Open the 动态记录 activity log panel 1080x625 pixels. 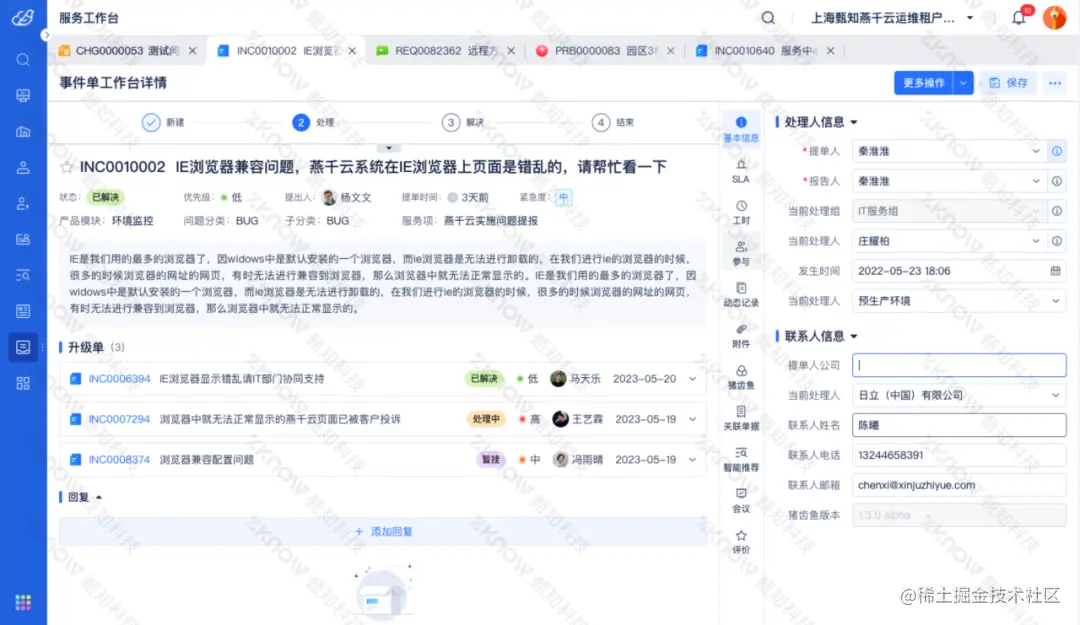[740, 295]
